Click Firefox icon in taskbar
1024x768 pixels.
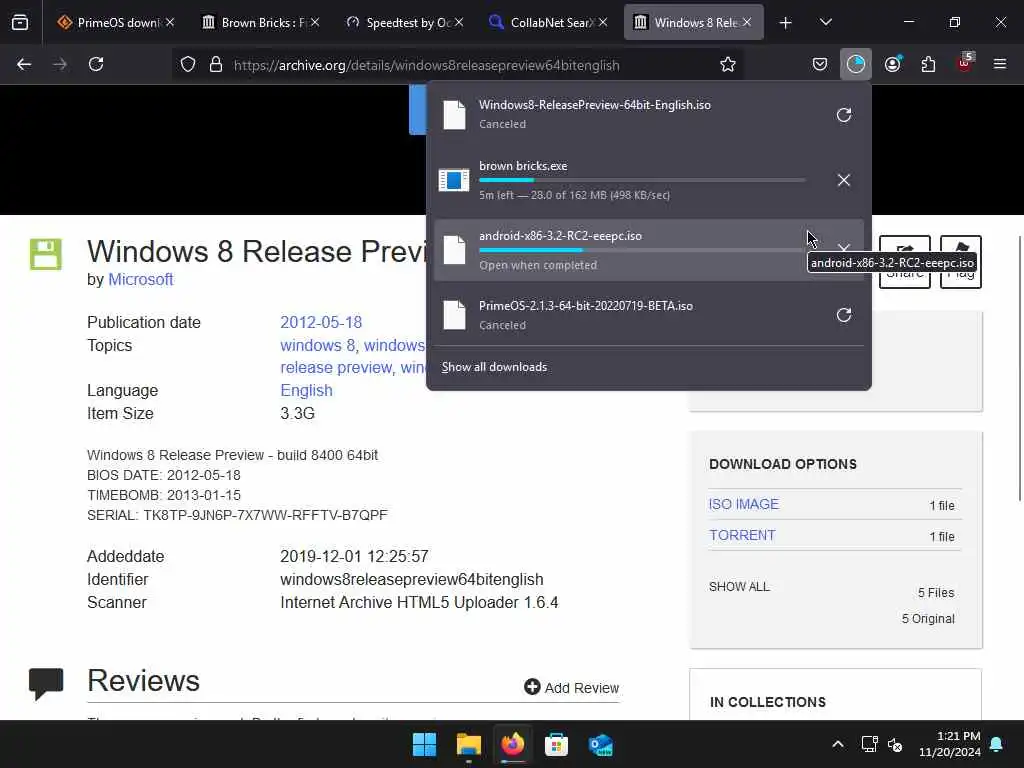[513, 744]
